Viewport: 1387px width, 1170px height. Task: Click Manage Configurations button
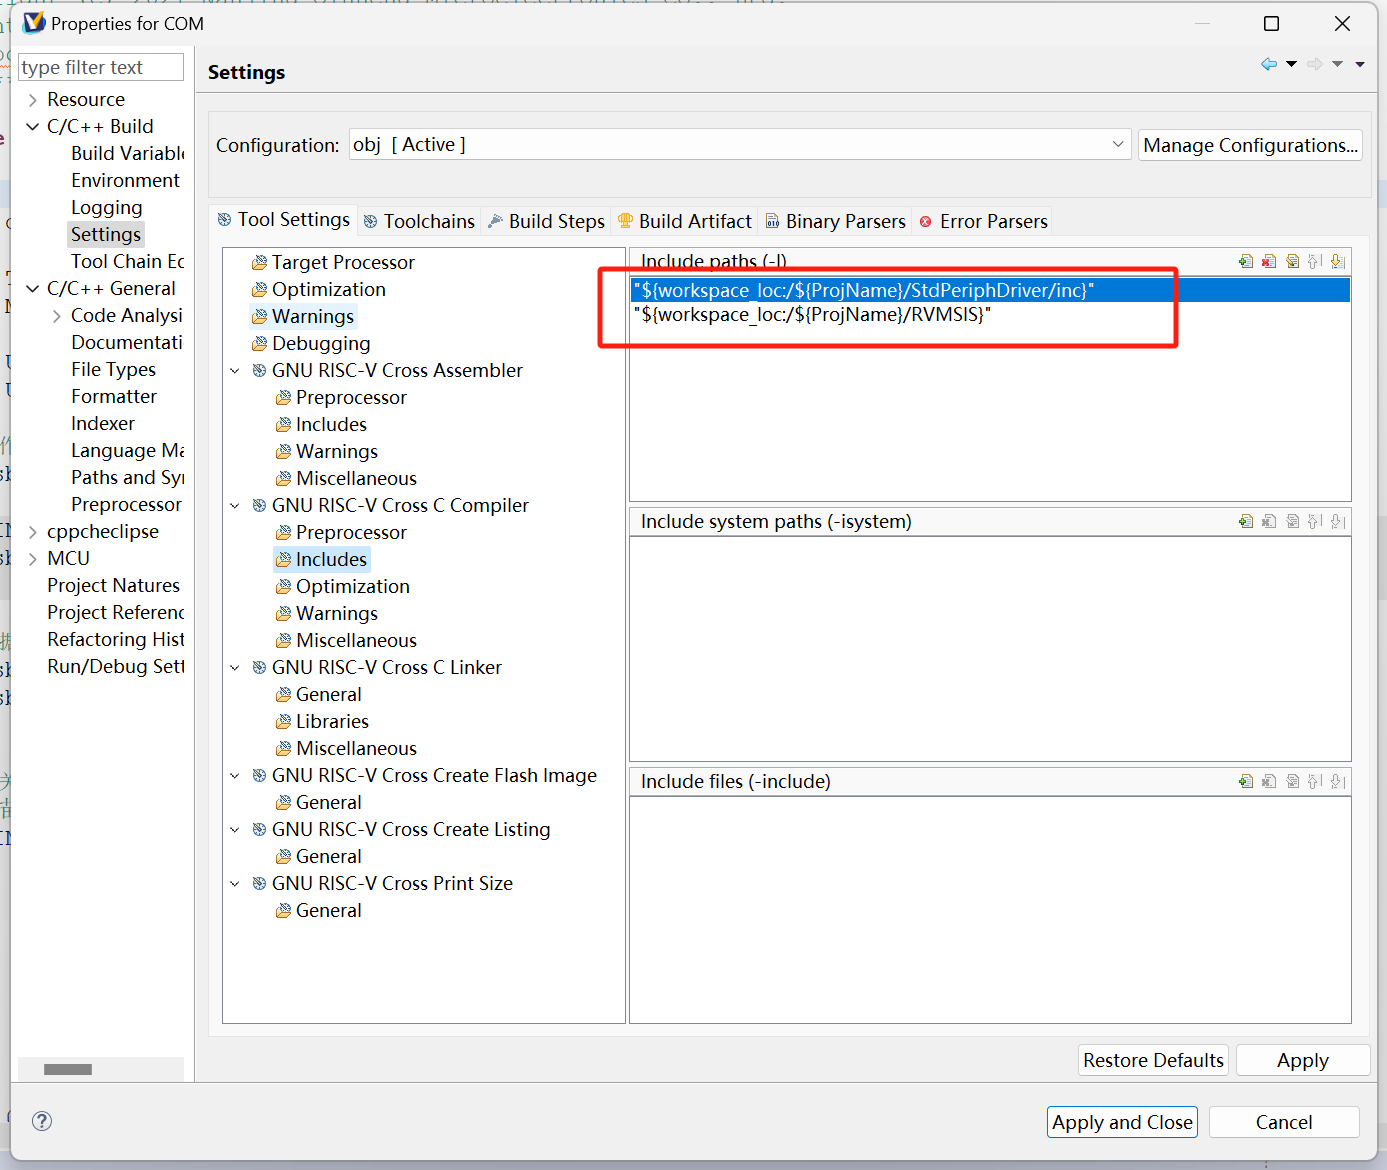coord(1250,145)
